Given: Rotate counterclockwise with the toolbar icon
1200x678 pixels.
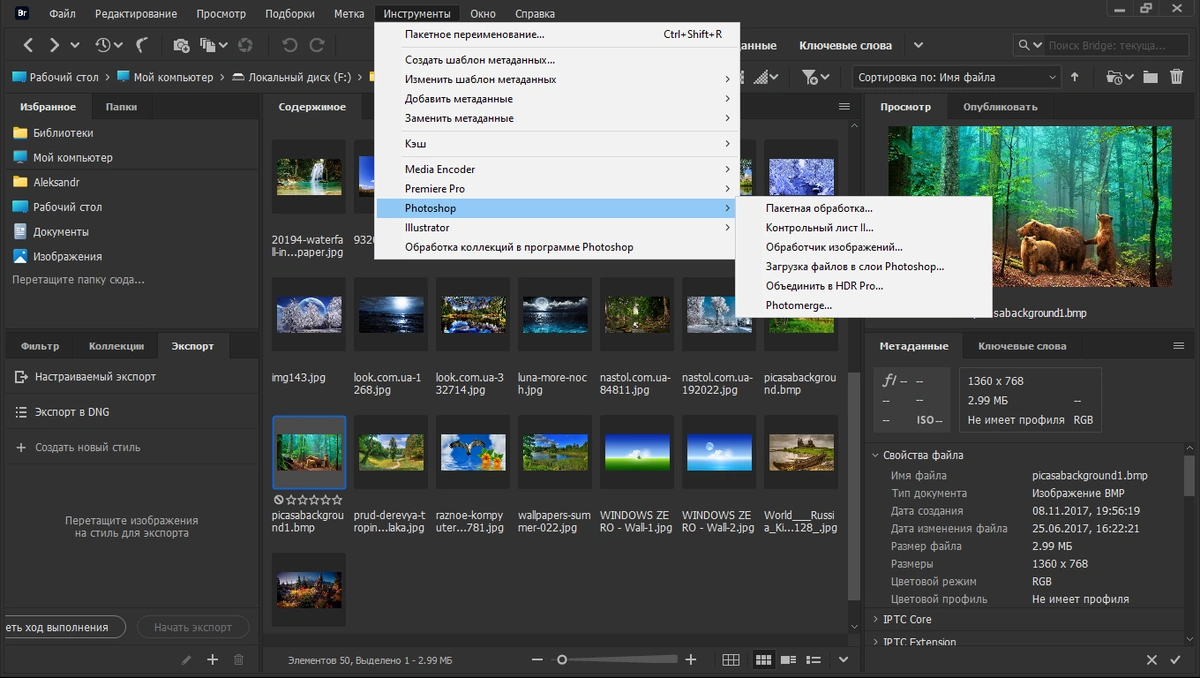Looking at the screenshot, I should coord(290,45).
